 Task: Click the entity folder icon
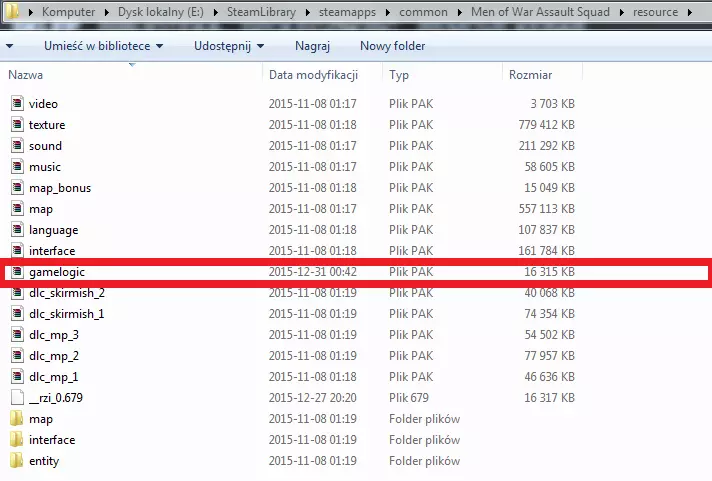coord(17,461)
